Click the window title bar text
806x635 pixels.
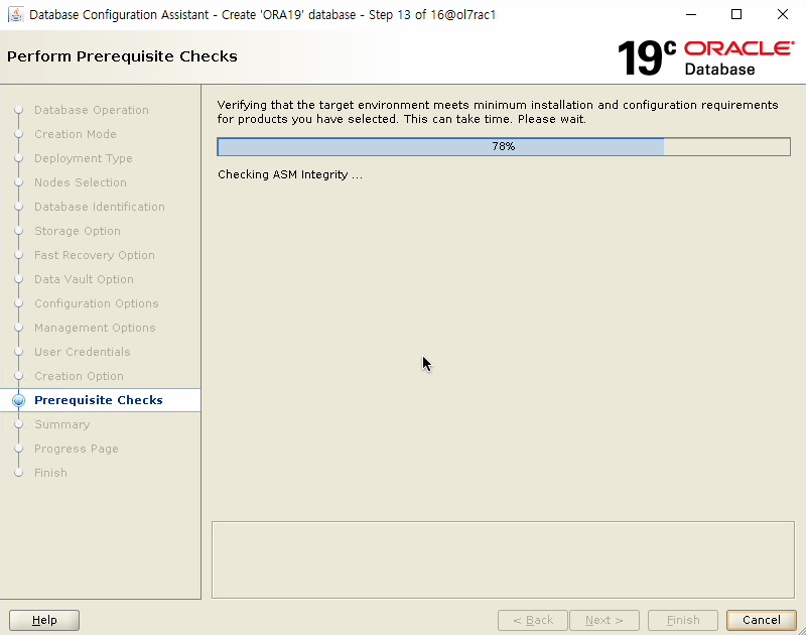262,14
